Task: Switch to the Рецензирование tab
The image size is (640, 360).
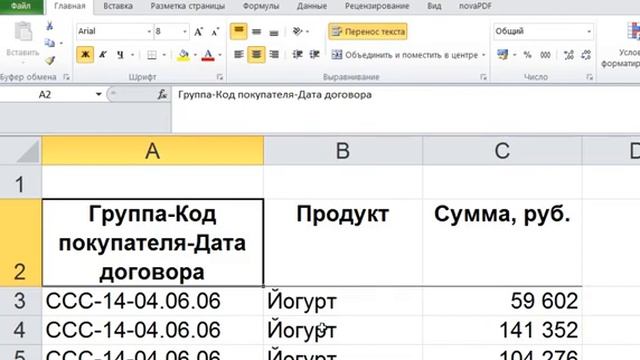Action: click(377, 6)
